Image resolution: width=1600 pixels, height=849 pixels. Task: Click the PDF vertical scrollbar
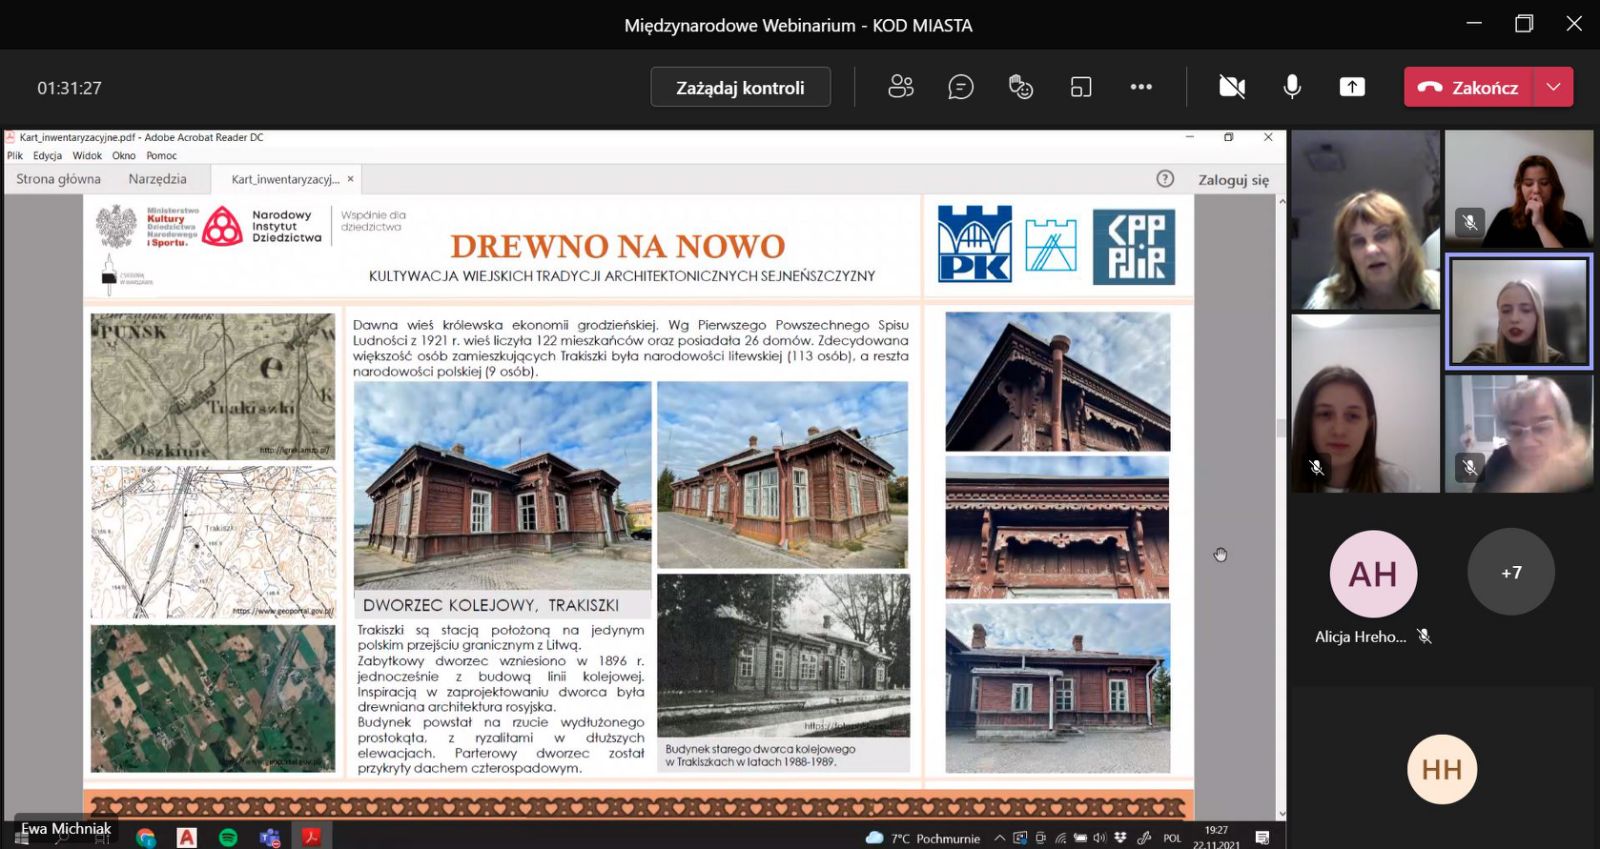pos(1281,428)
